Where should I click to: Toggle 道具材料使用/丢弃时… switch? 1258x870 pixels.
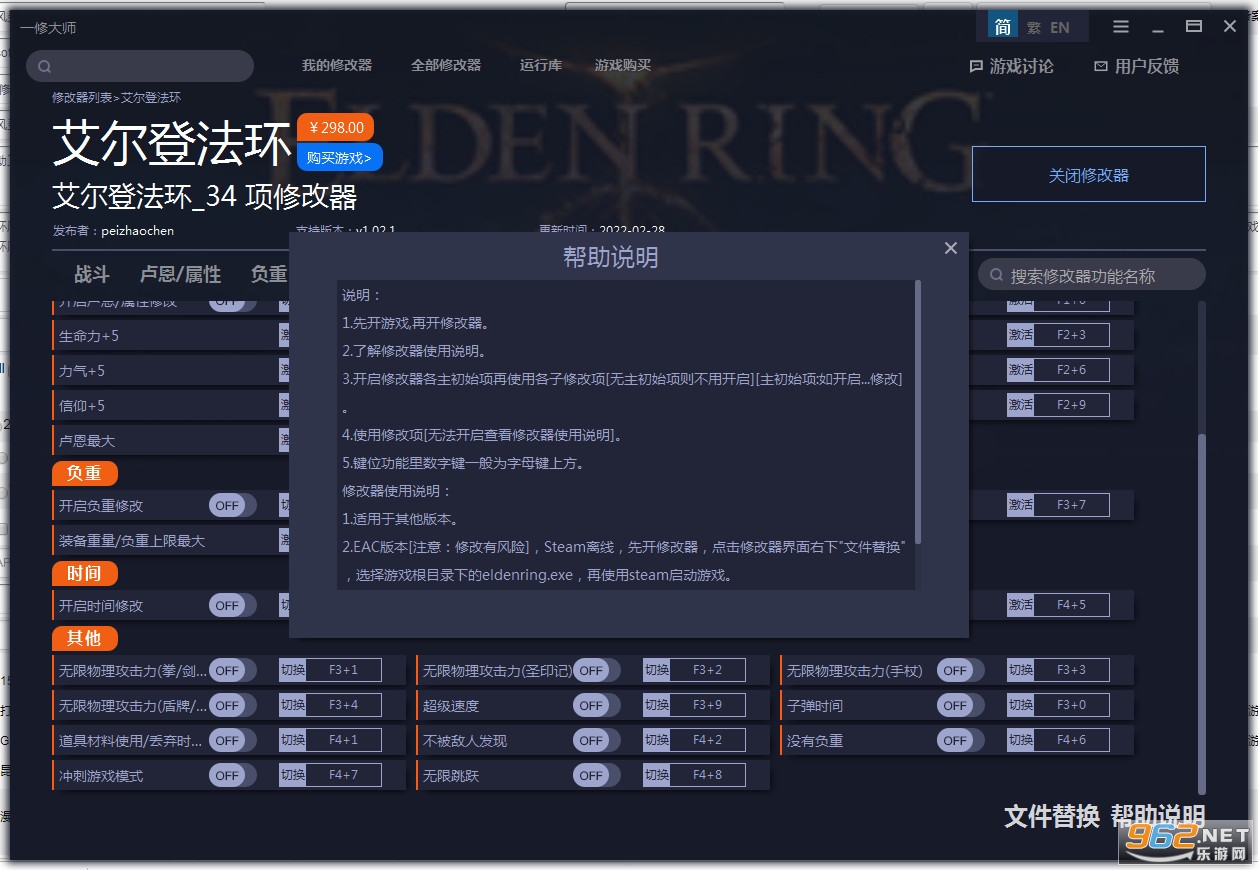tap(232, 740)
